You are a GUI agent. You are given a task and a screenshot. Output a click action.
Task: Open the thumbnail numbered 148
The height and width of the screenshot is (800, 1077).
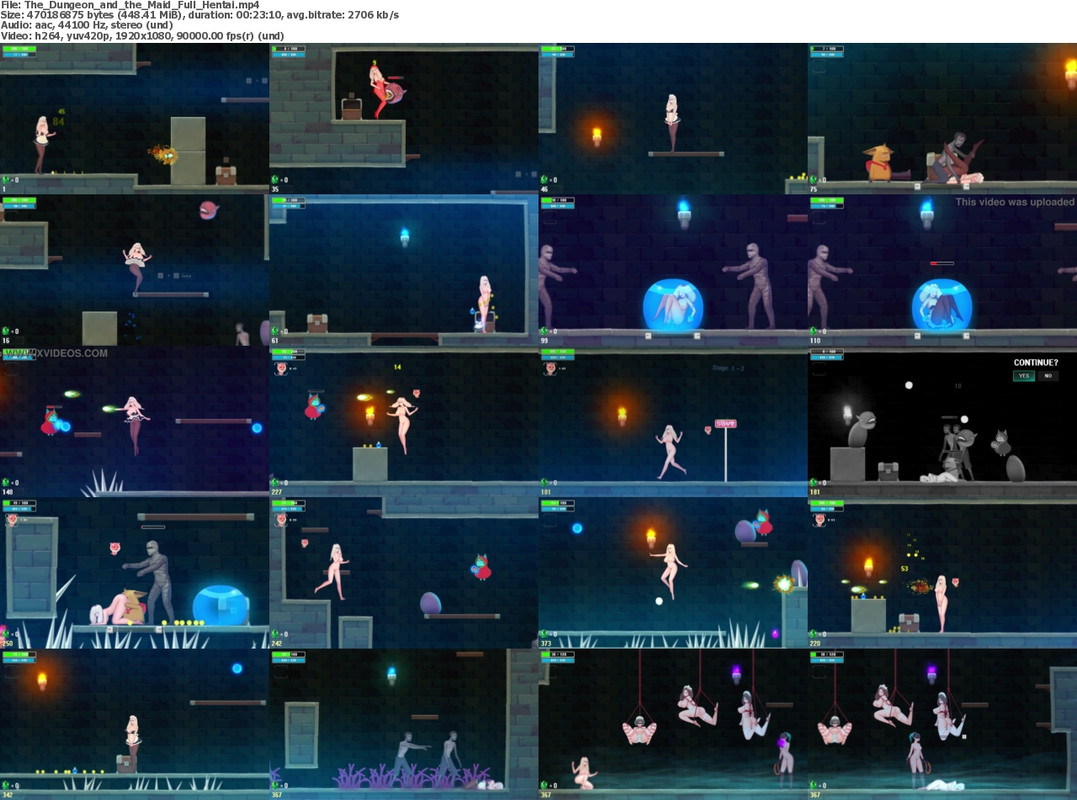135,422
